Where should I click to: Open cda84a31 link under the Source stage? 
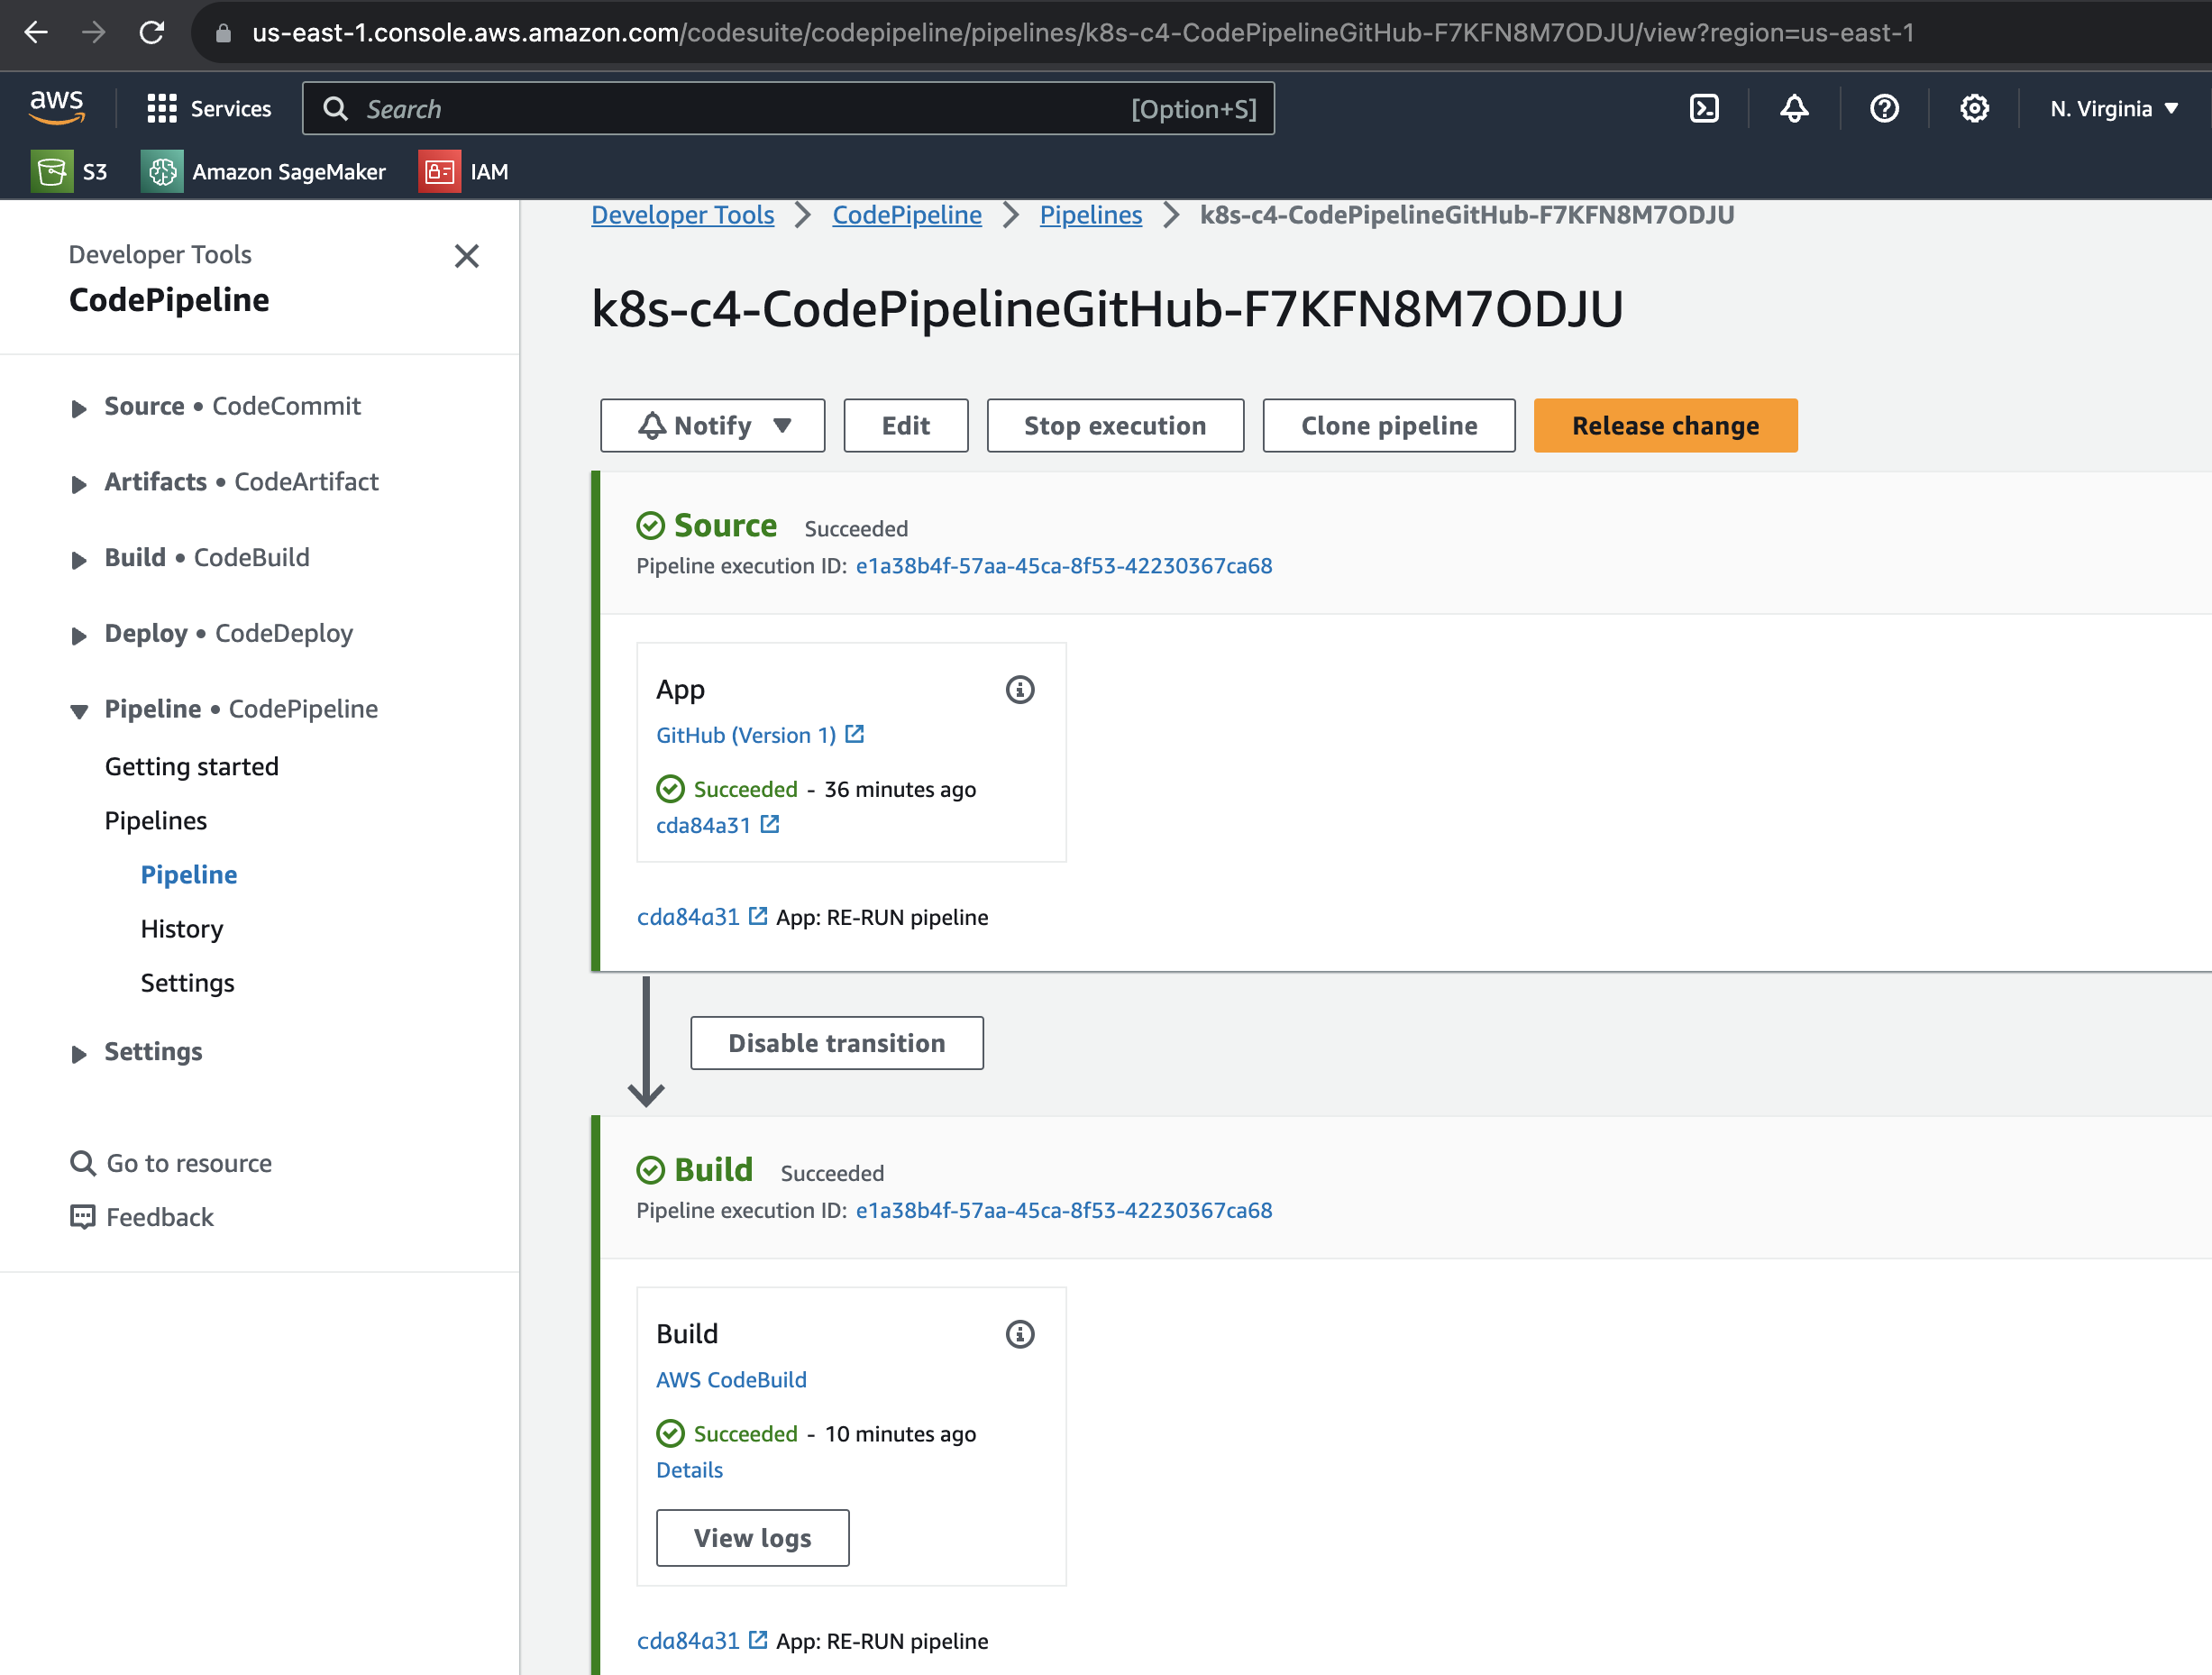[x=688, y=916]
